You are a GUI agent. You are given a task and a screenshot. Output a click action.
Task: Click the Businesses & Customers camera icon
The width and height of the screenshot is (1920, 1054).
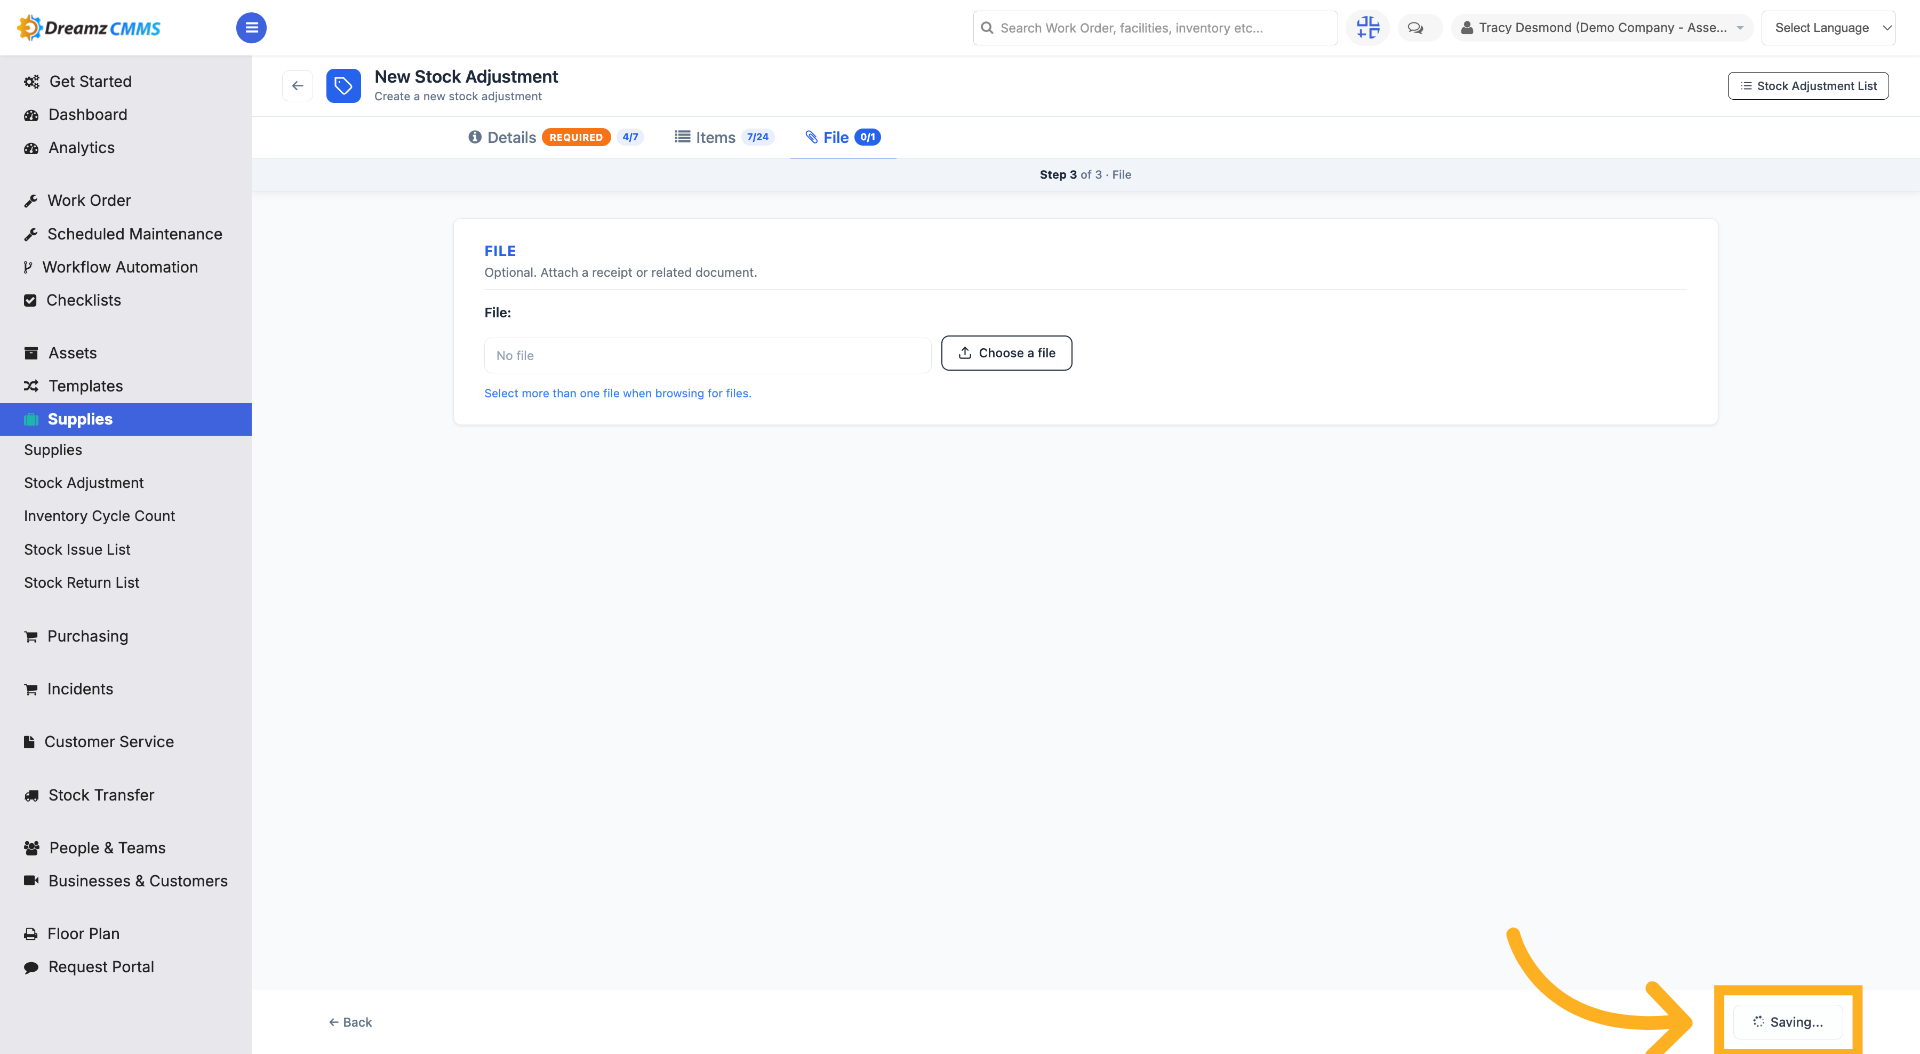click(x=32, y=881)
